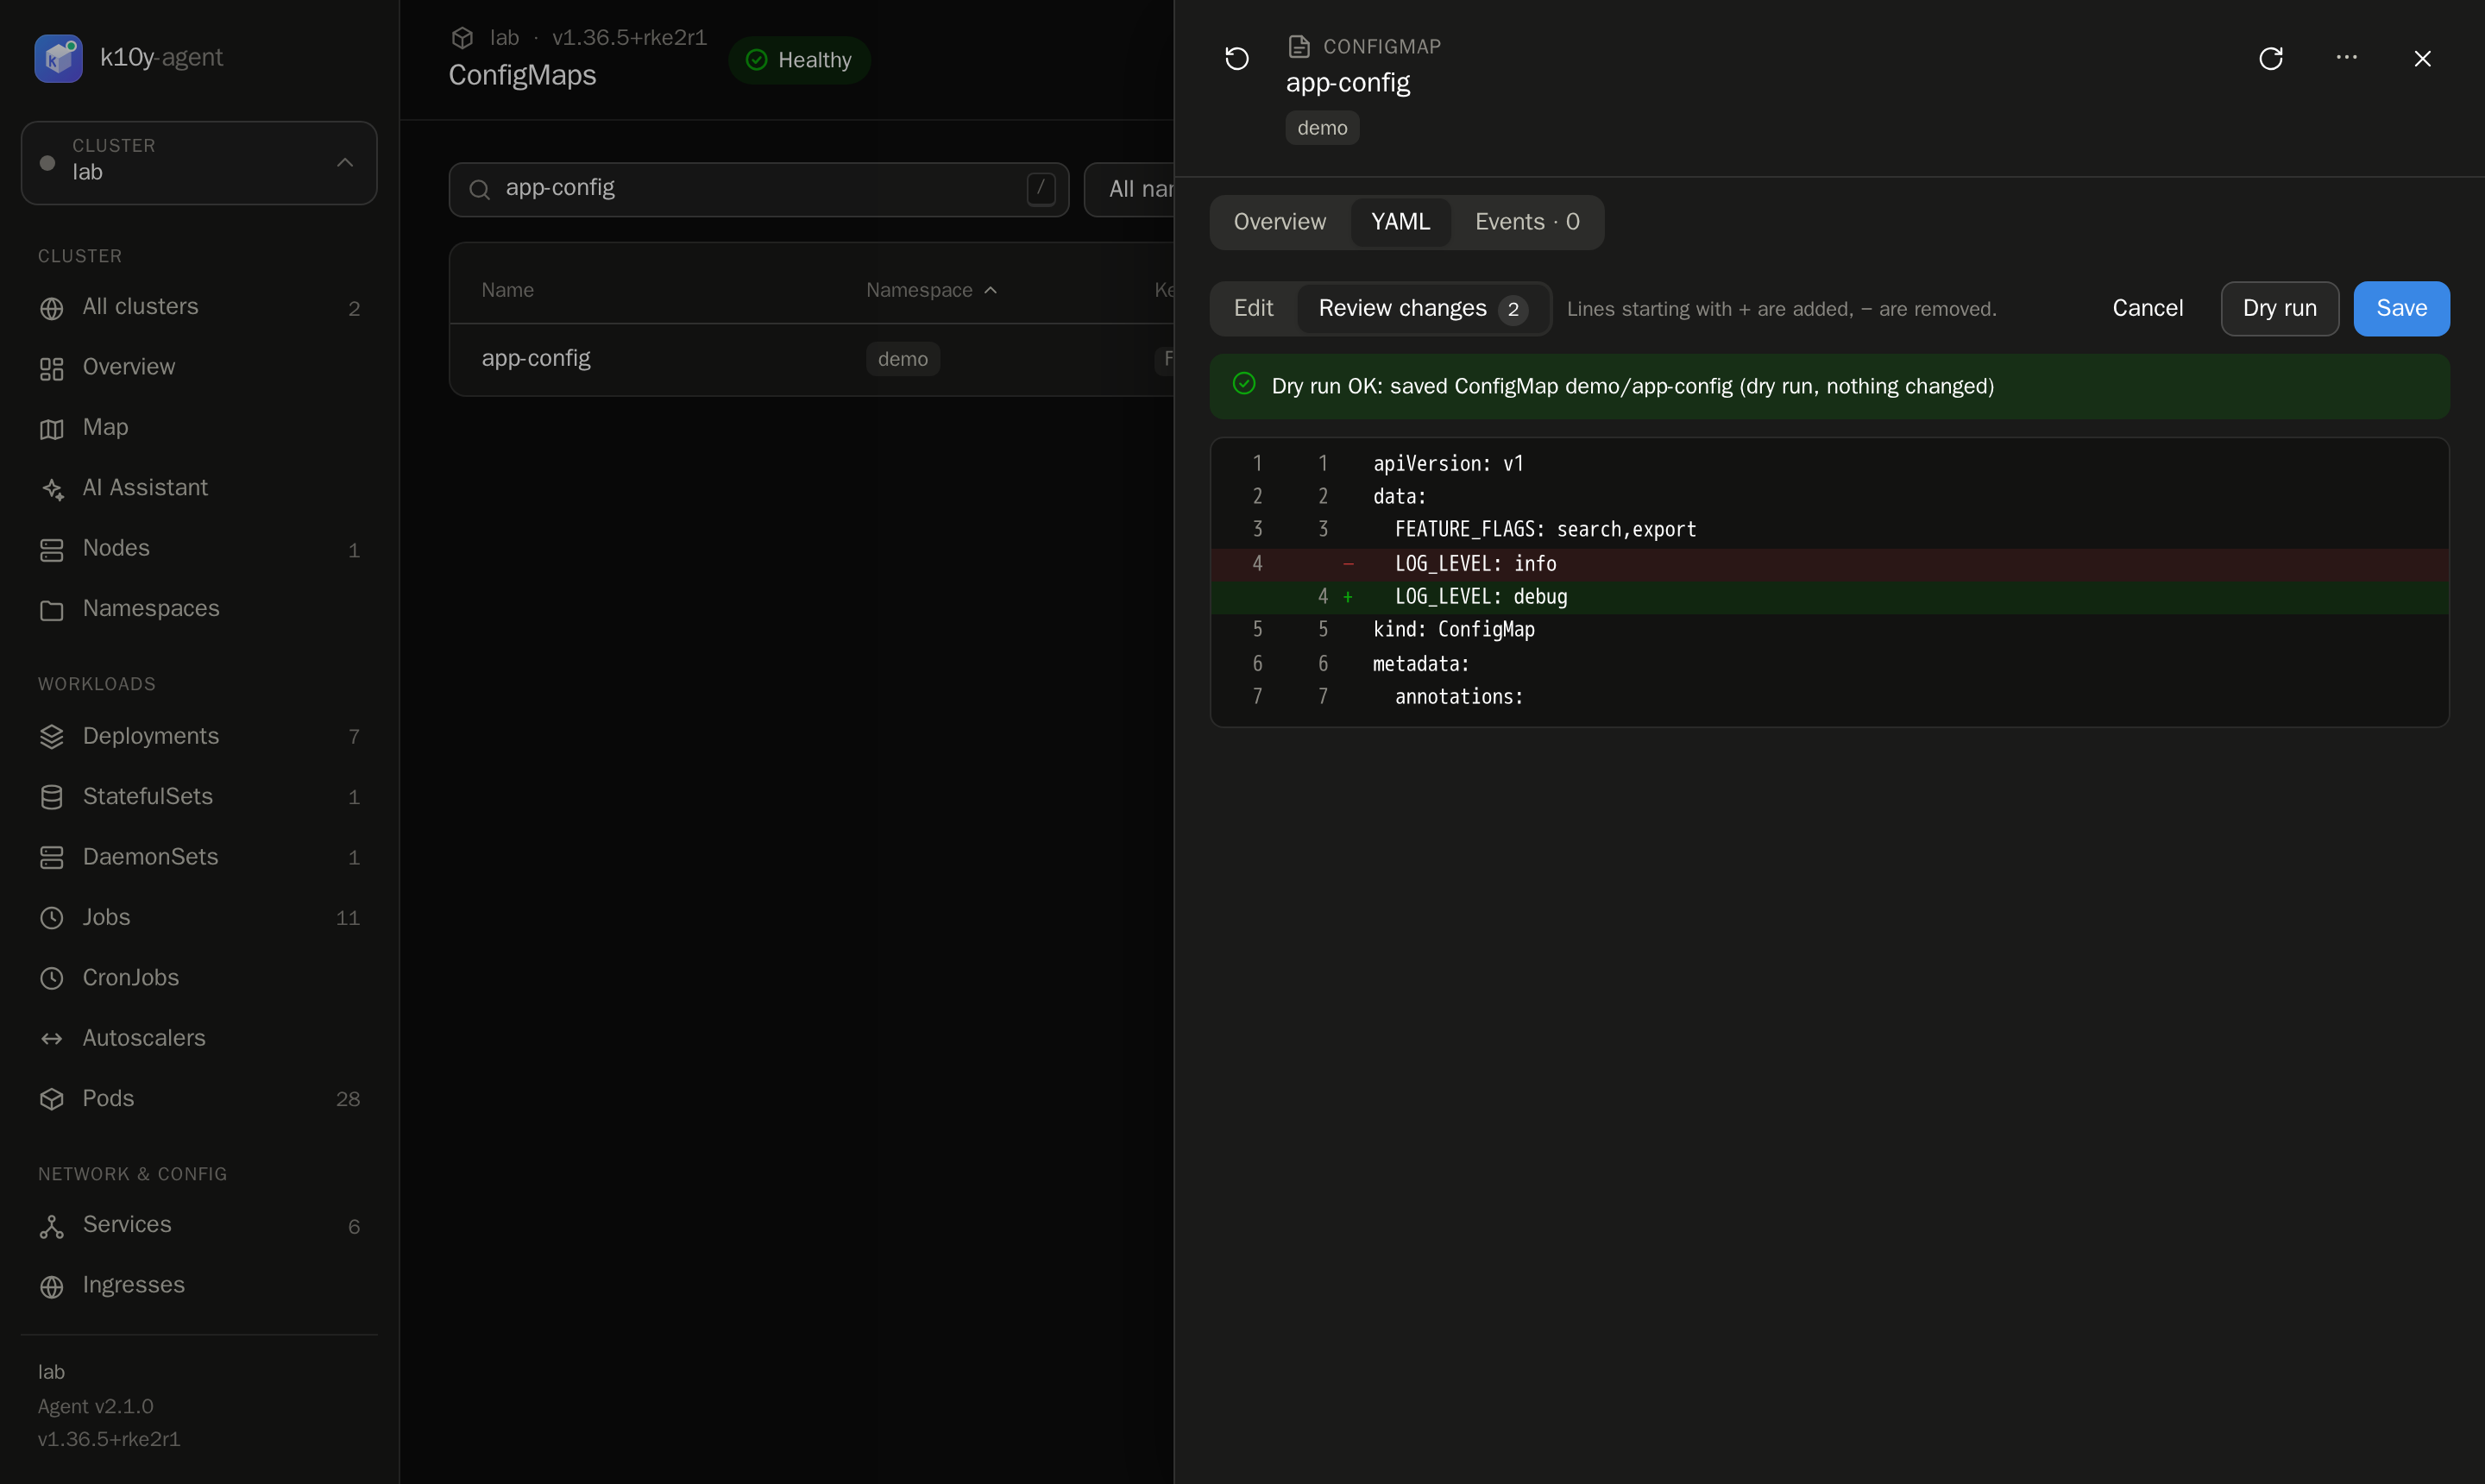Image resolution: width=2485 pixels, height=1484 pixels.
Task: Open DaemonSets icon in sidebar
Action: pyautogui.click(x=52, y=857)
